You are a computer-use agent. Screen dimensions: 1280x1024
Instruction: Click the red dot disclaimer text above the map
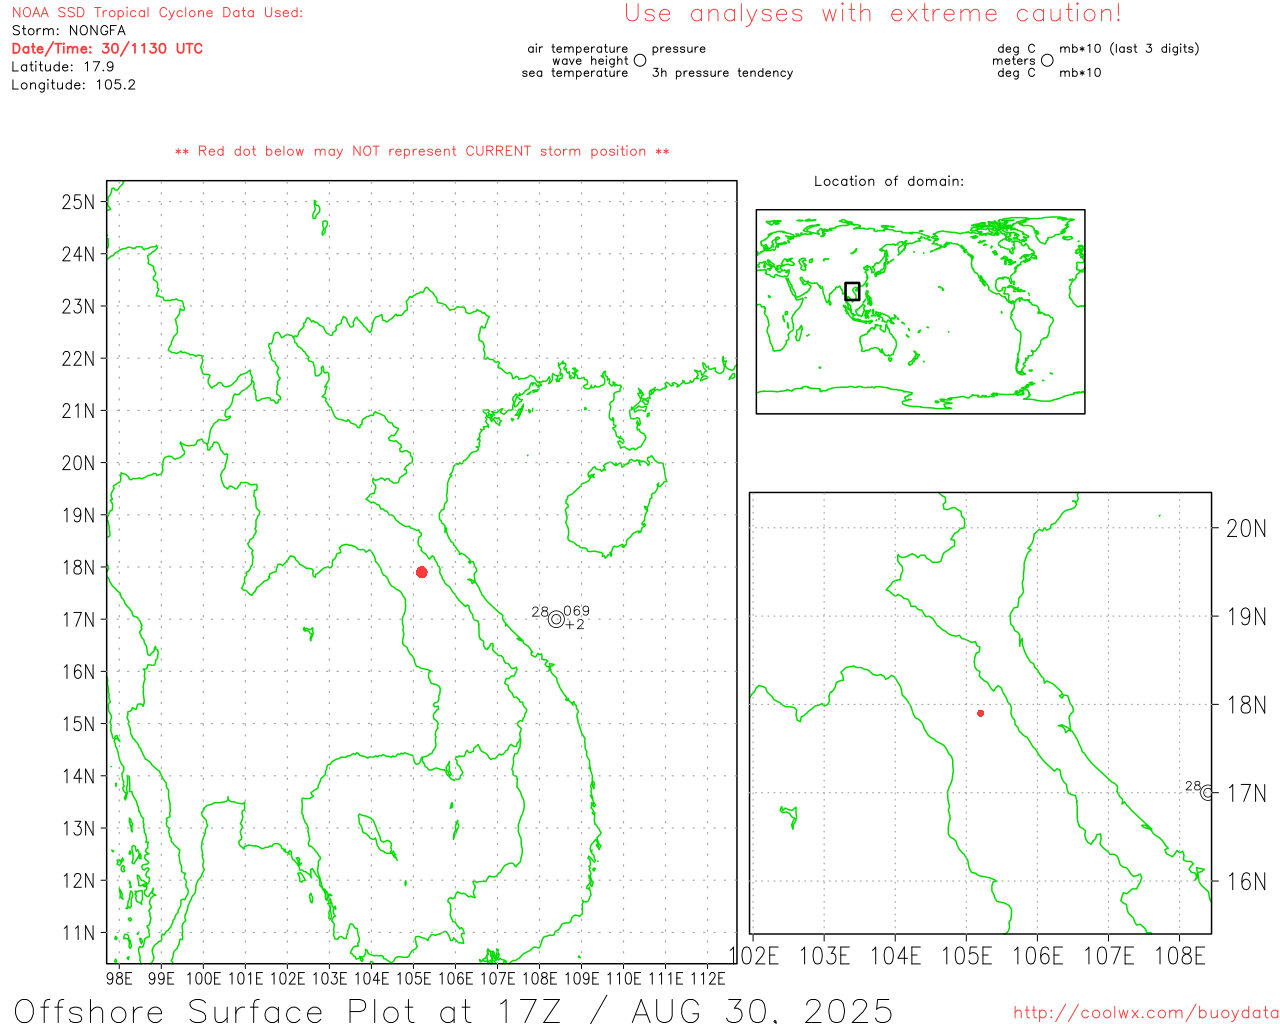coord(422,151)
